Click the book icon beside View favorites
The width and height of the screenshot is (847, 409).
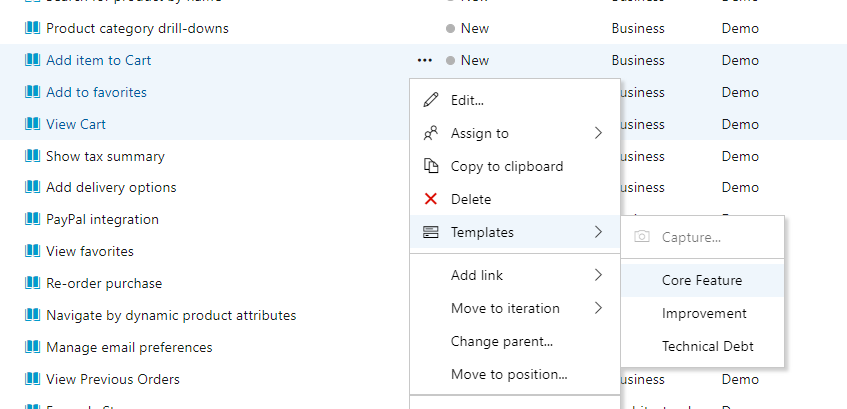point(32,251)
